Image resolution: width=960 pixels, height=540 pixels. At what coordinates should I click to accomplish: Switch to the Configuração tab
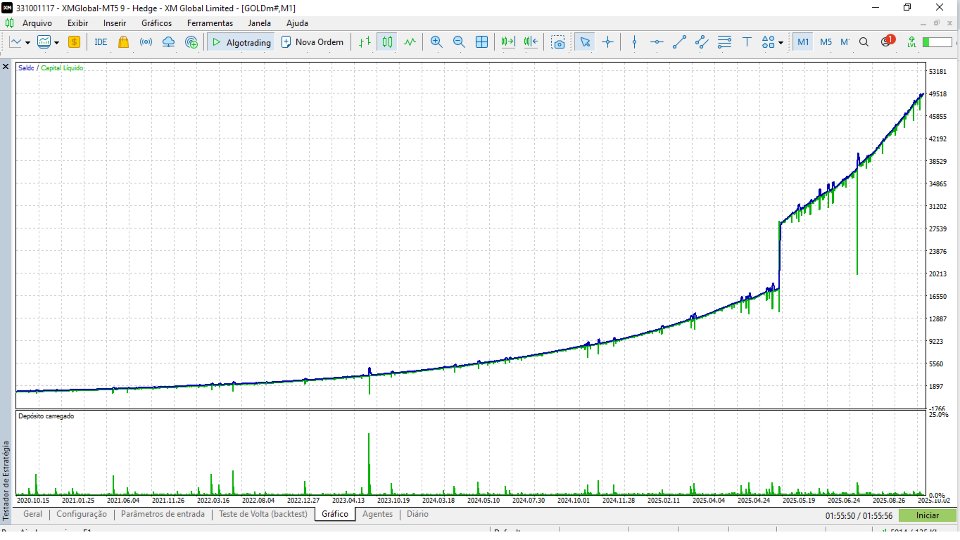coord(81,514)
